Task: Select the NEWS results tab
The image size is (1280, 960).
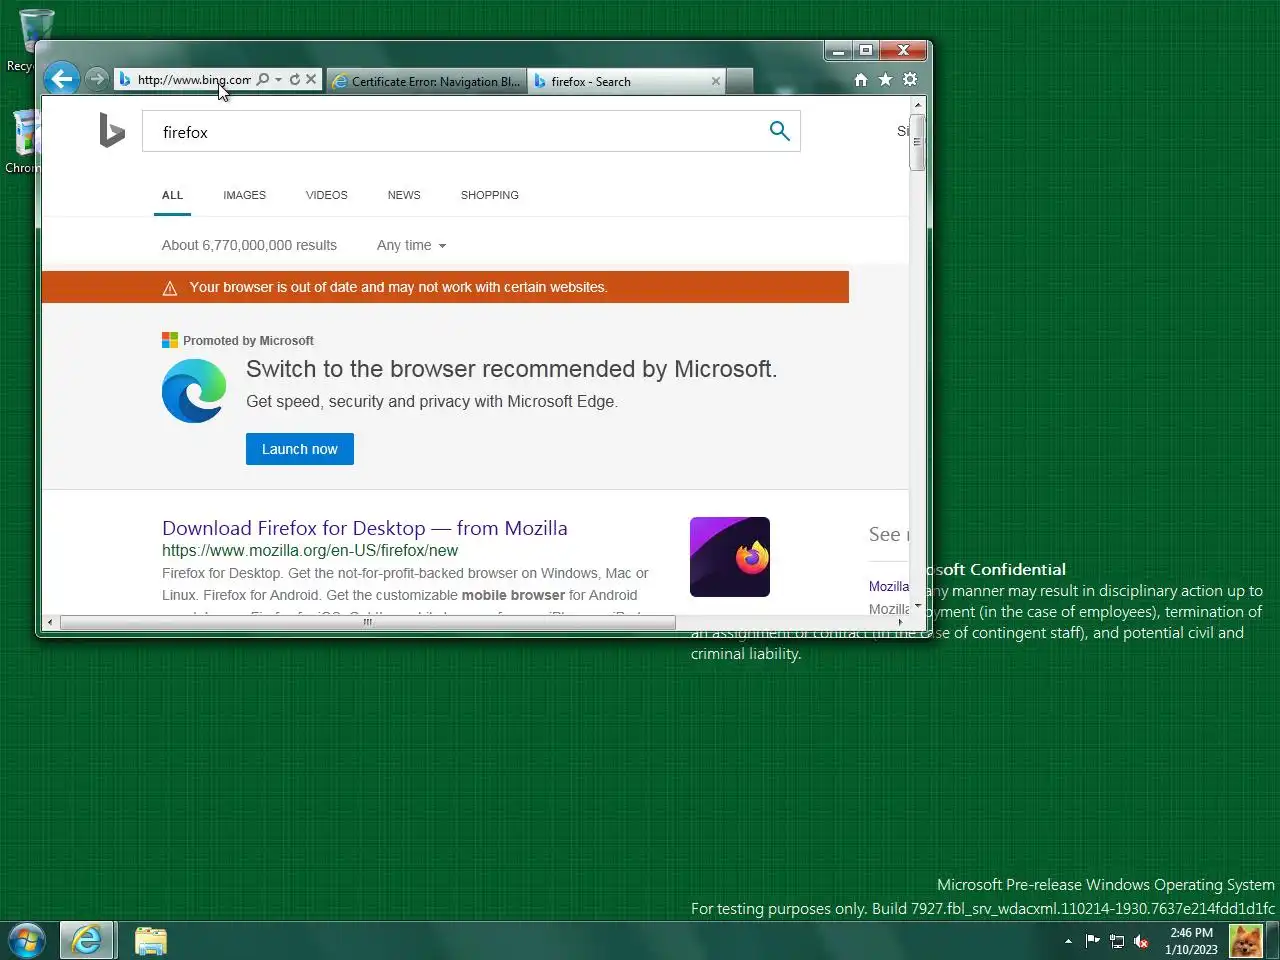Action: (404, 195)
